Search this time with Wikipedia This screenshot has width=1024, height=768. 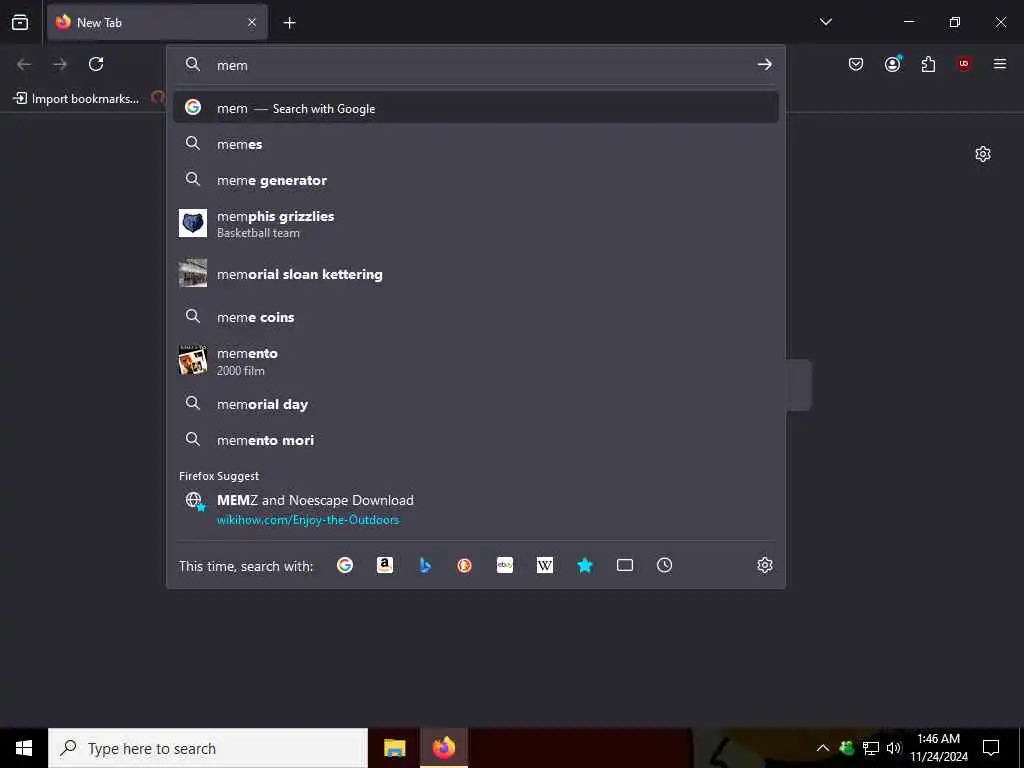click(x=545, y=566)
